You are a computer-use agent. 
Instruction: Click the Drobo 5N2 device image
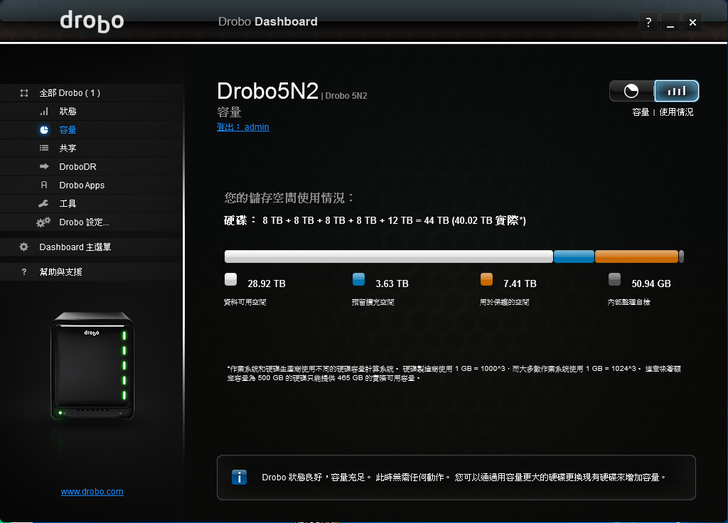pos(92,366)
